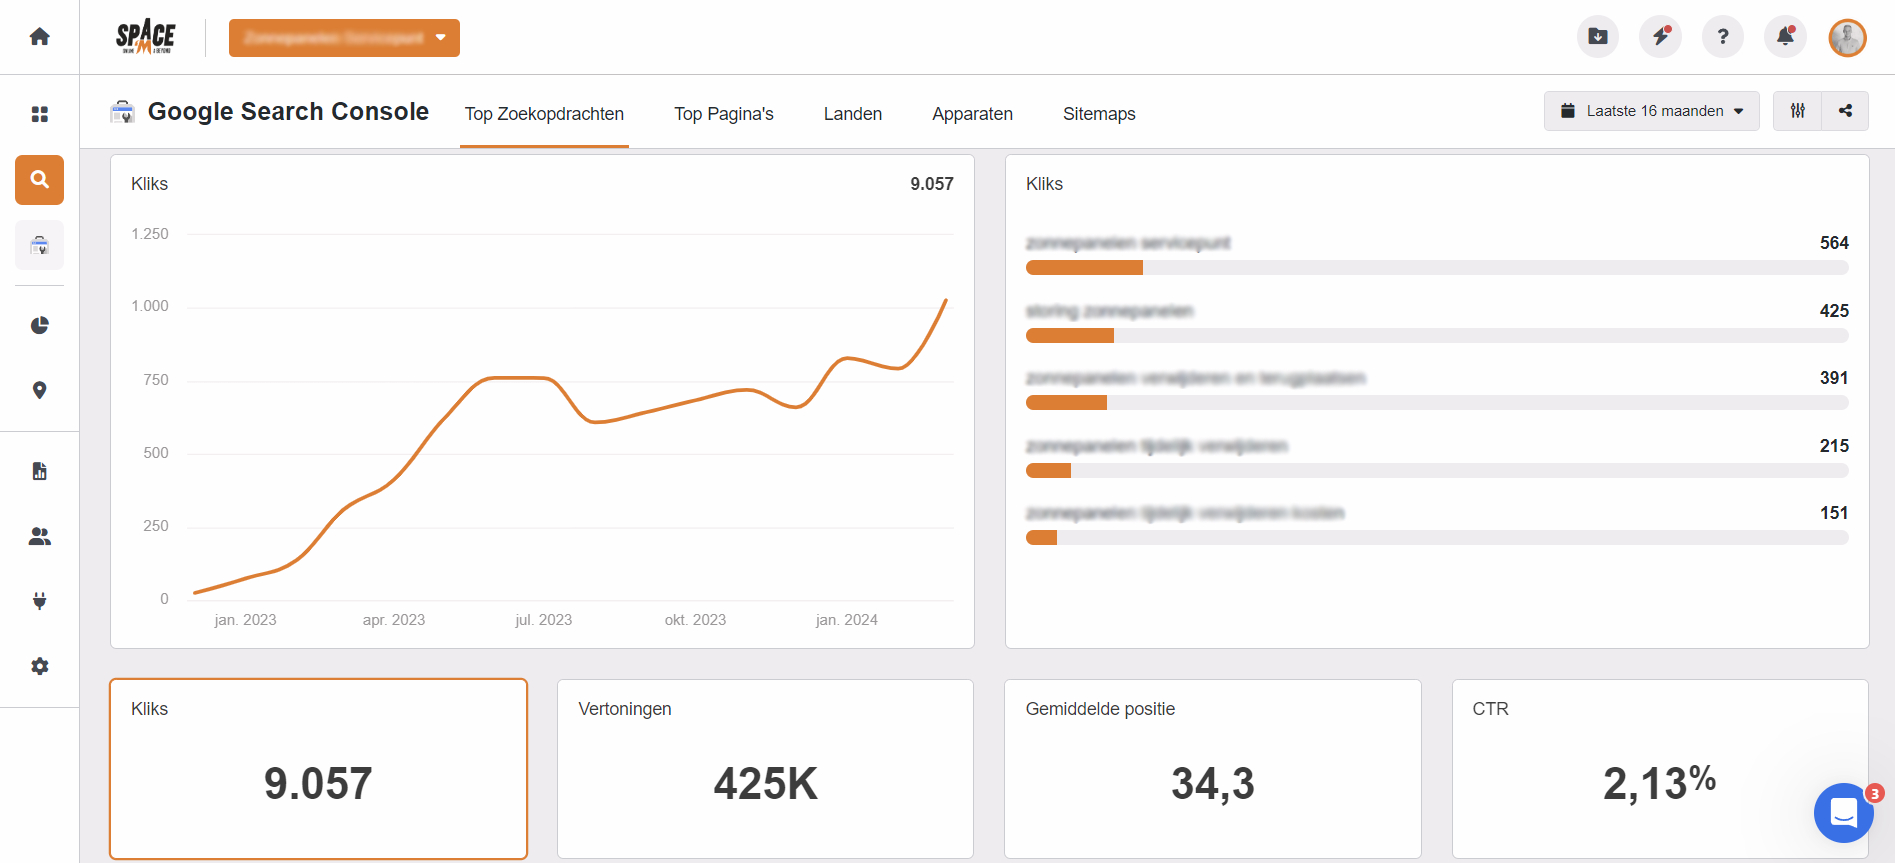
Task: Click the 9.057 total above the chart
Action: [932, 184]
